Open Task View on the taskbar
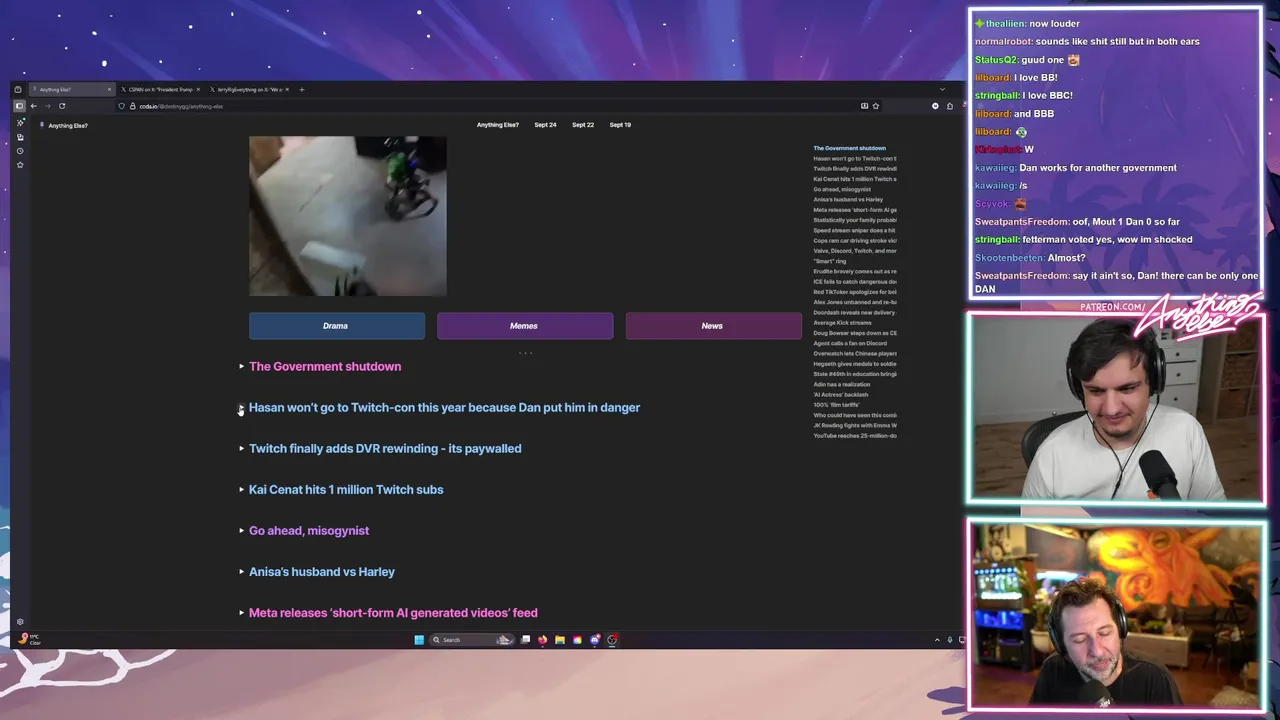The height and width of the screenshot is (720, 1280). coord(526,640)
